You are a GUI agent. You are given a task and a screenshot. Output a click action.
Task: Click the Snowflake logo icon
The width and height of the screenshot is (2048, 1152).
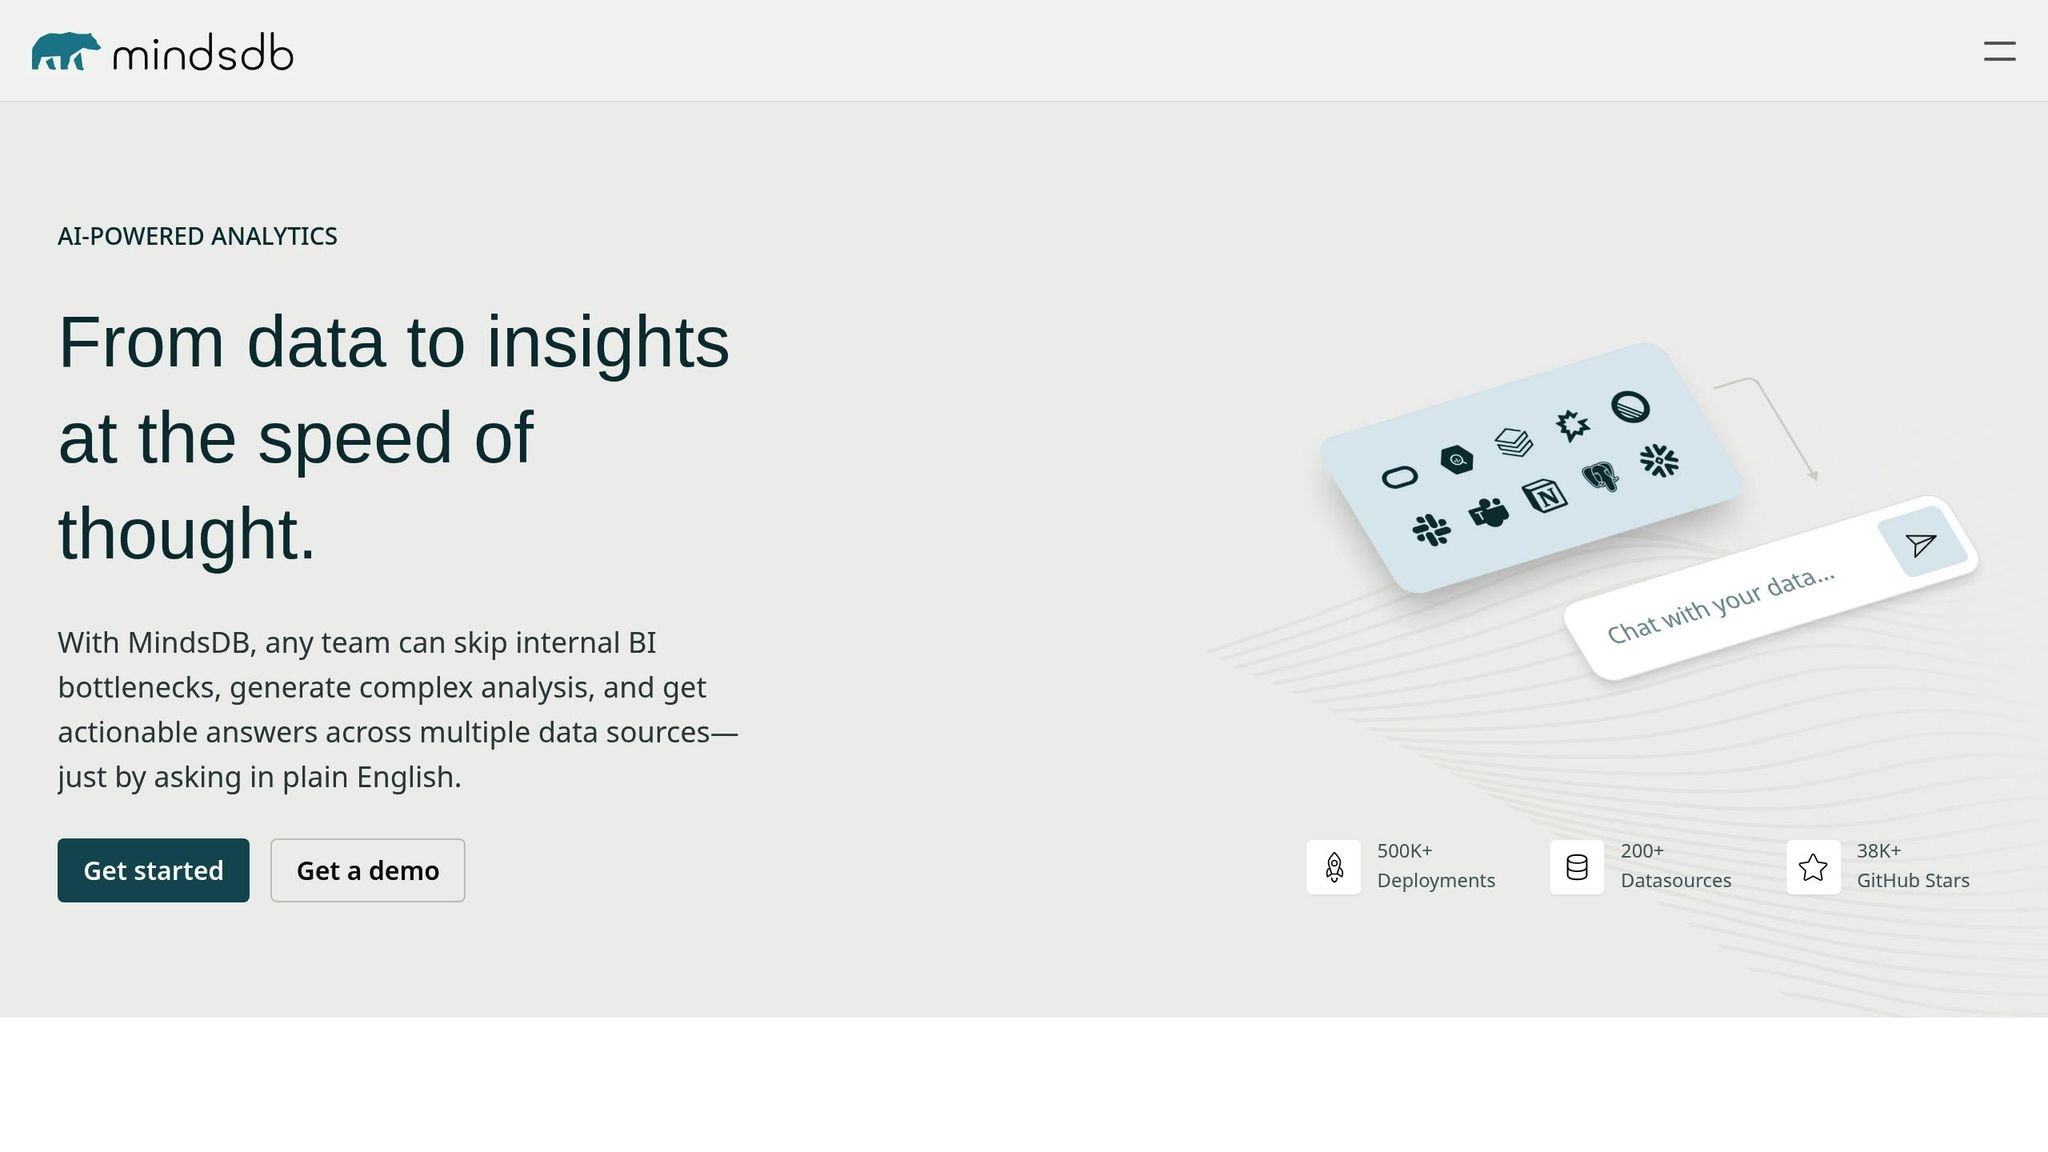coord(1659,460)
